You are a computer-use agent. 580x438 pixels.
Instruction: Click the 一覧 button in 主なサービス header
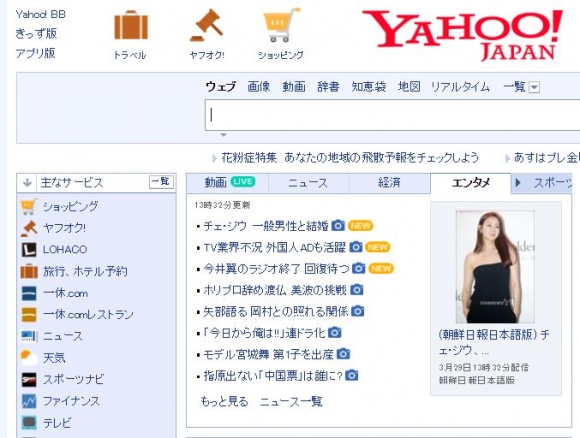161,182
